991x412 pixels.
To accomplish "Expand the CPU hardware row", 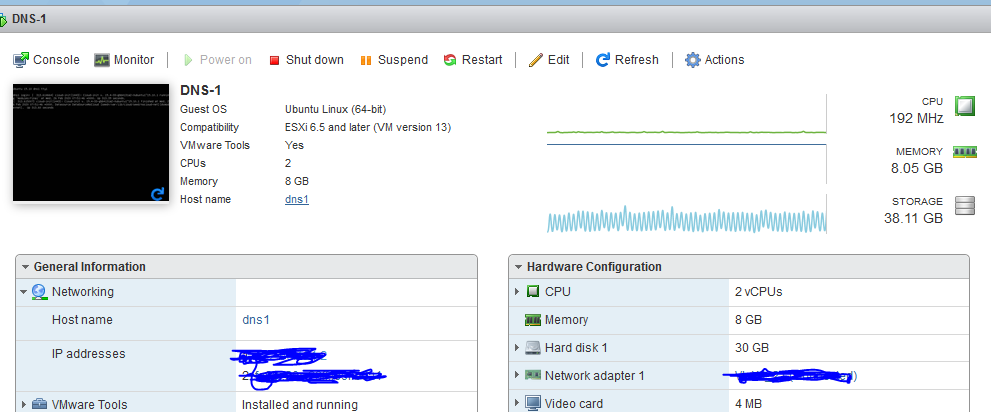I will pyautogui.click(x=517, y=292).
